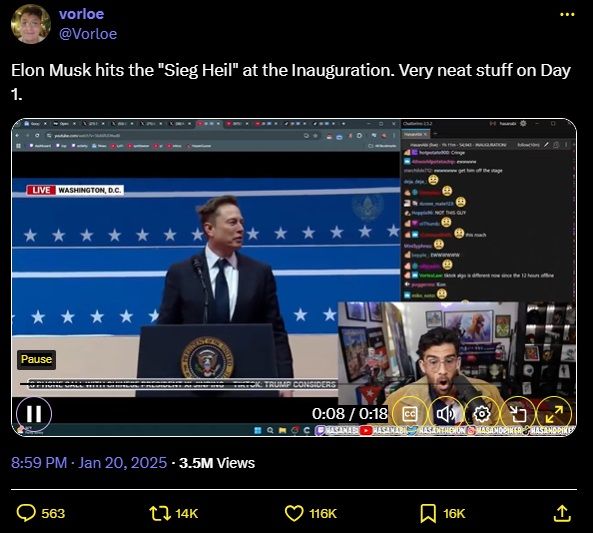Mute the video using the speaker icon
The image size is (593, 533).
(x=446, y=414)
